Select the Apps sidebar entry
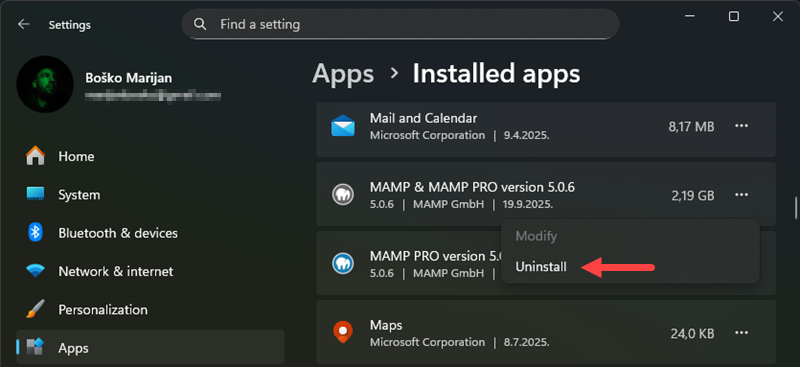800x367 pixels. click(x=150, y=347)
